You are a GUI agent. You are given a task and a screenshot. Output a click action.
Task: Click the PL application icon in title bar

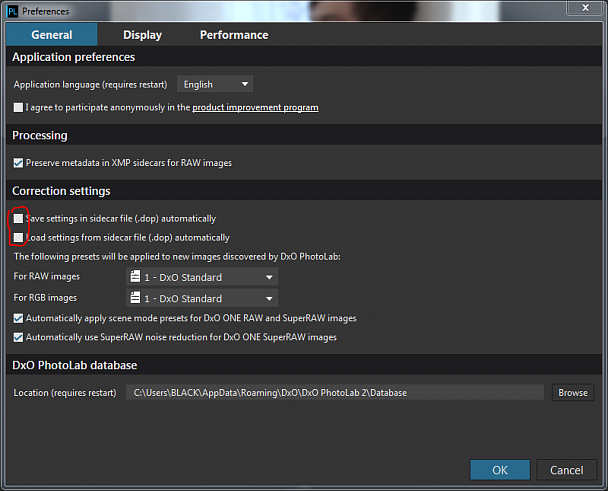pyautogui.click(x=12, y=11)
